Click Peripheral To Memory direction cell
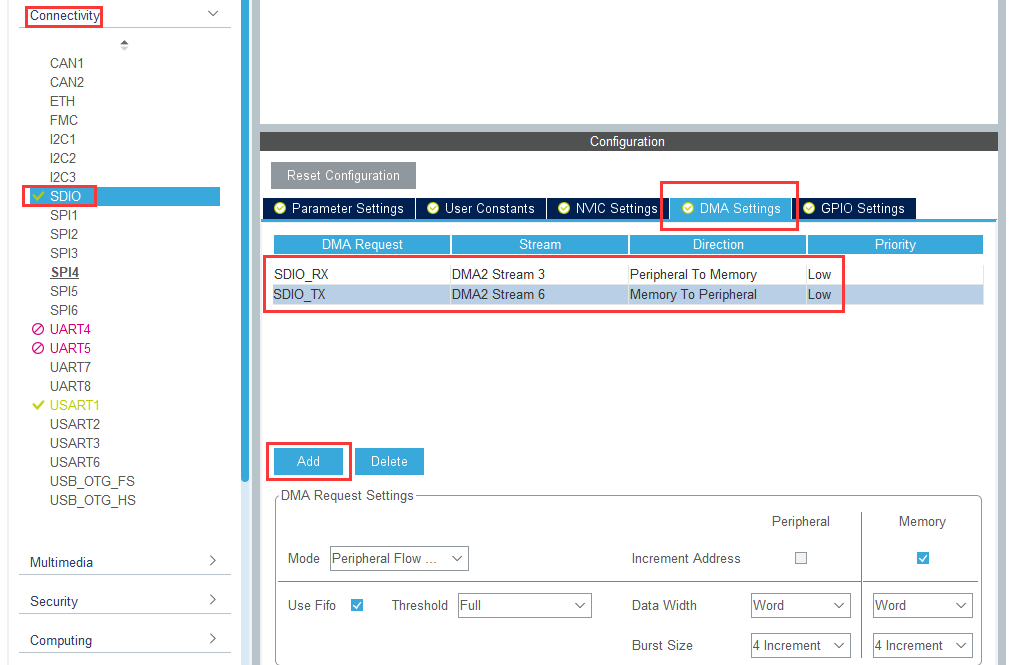1009x665 pixels. tap(717, 274)
